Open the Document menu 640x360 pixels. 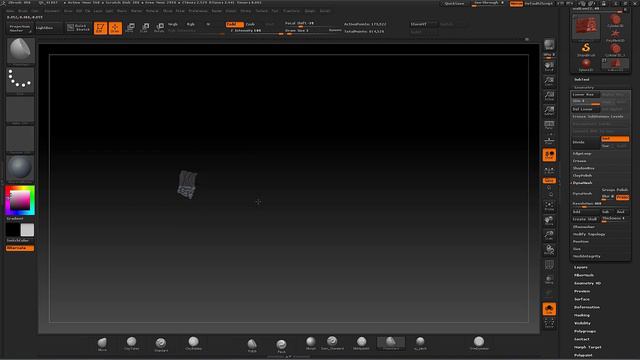coord(52,11)
